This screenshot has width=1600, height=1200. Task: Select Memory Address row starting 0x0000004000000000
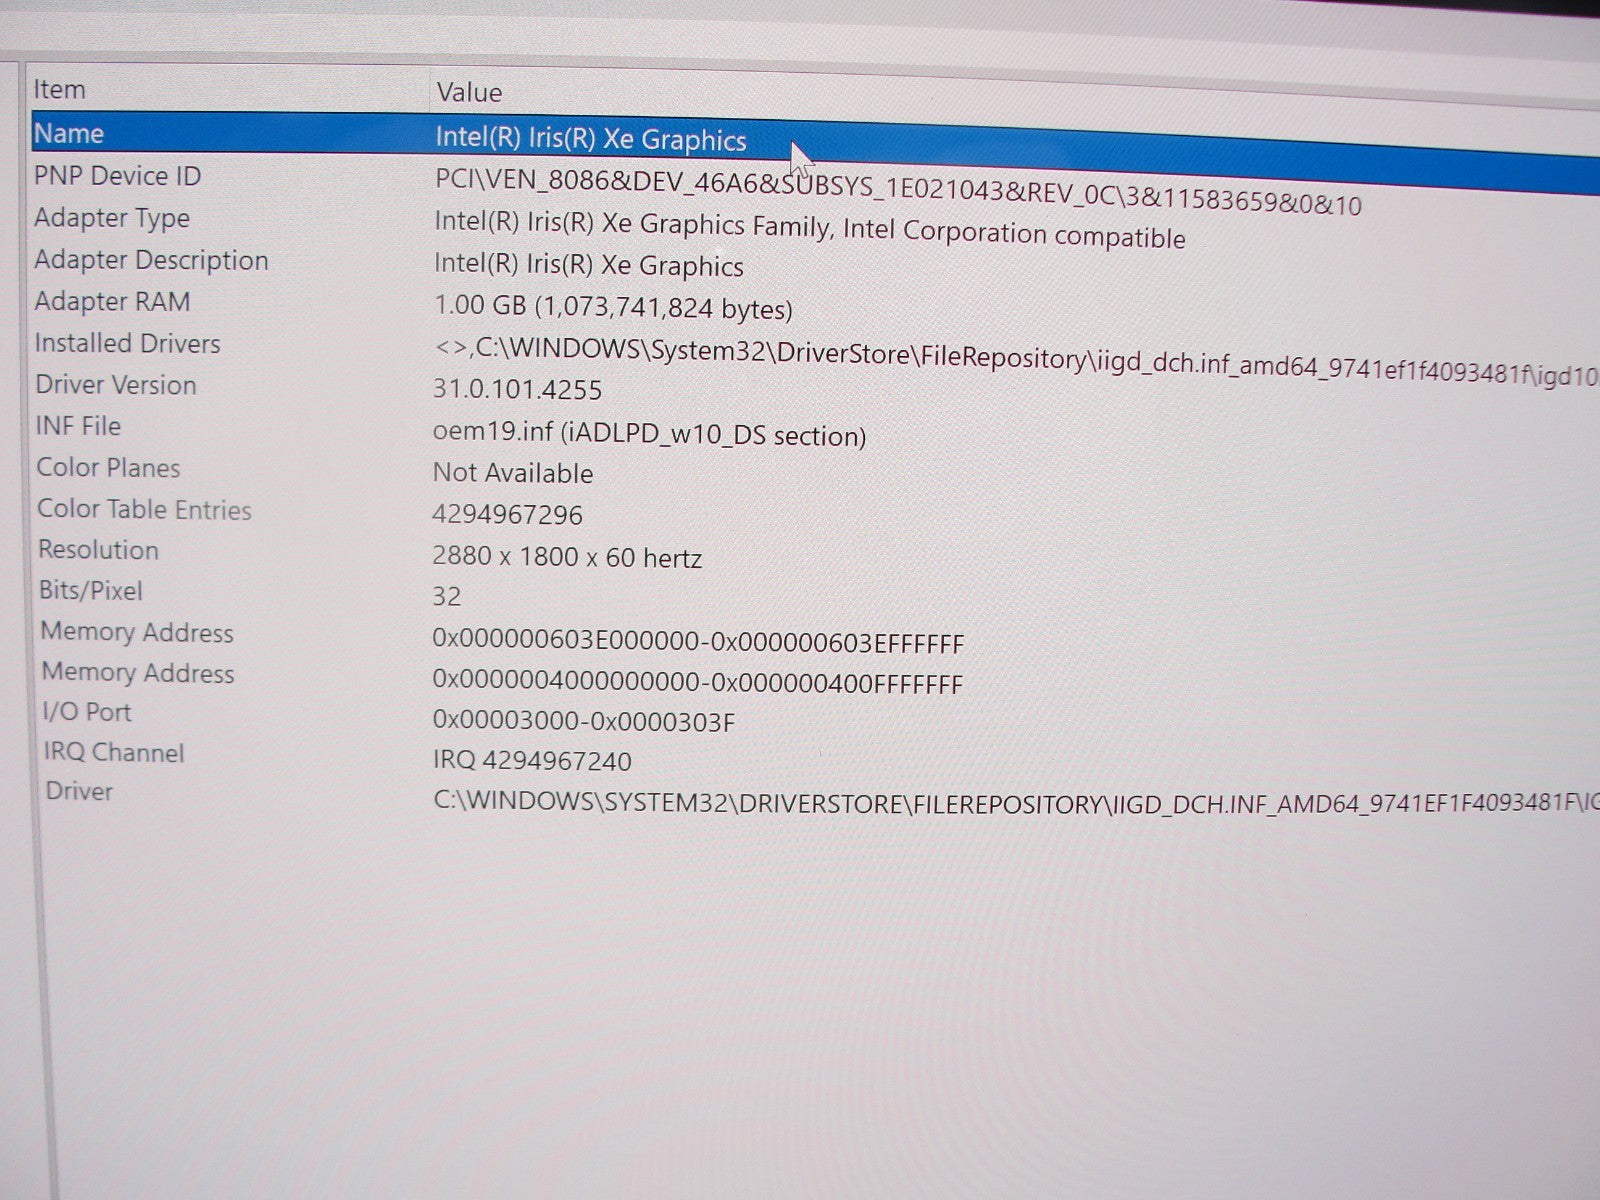[138, 673]
